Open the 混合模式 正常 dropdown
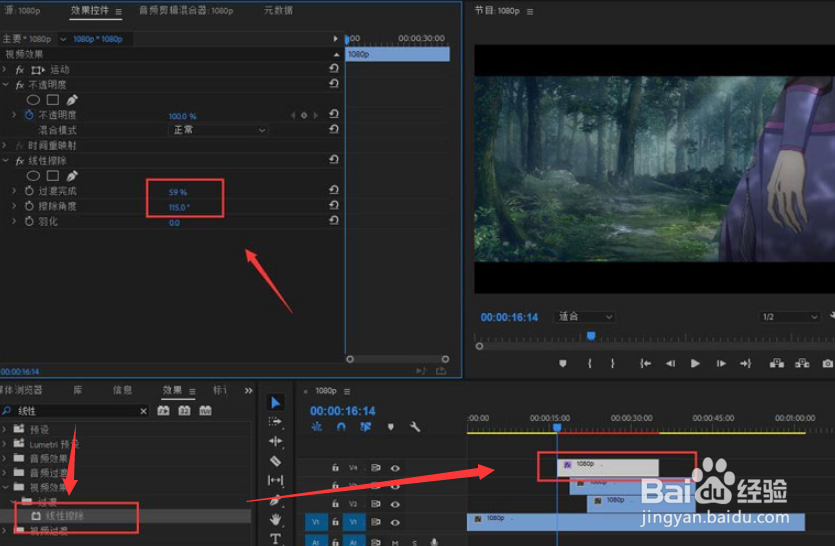 pos(218,130)
